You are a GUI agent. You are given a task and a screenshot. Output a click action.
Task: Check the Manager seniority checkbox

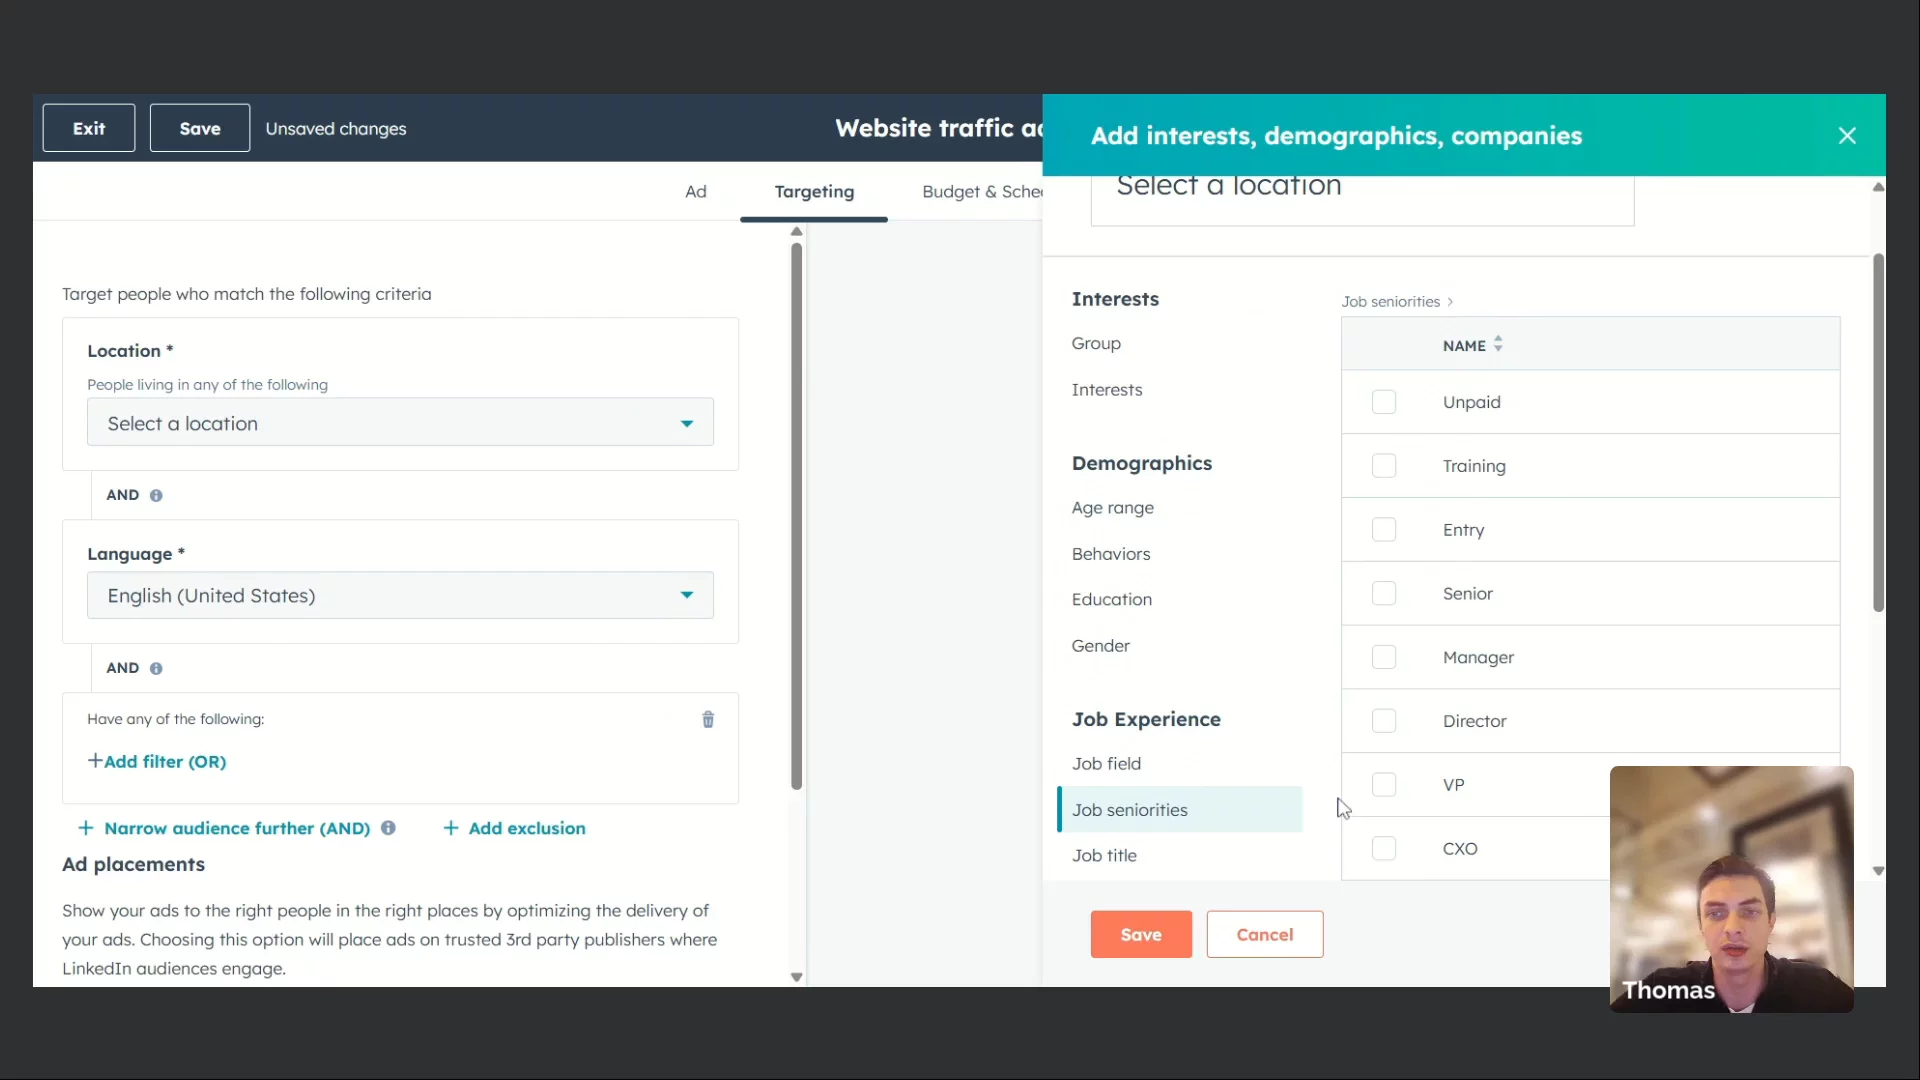pyautogui.click(x=1383, y=657)
